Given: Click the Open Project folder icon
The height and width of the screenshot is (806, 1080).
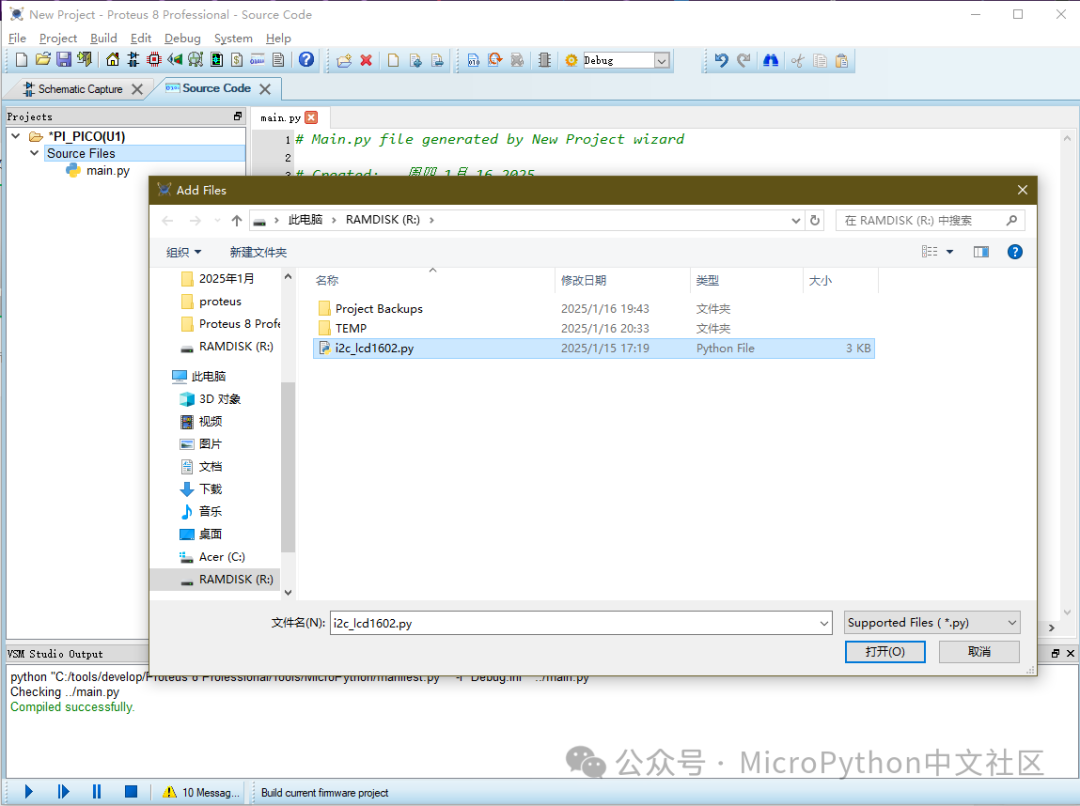Looking at the screenshot, I should (43, 60).
